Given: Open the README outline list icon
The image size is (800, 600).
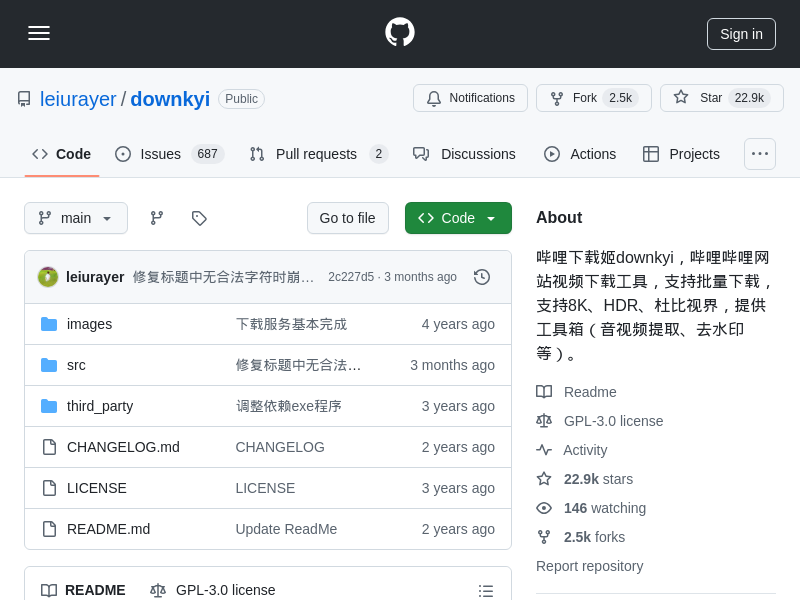Looking at the screenshot, I should (x=486, y=590).
